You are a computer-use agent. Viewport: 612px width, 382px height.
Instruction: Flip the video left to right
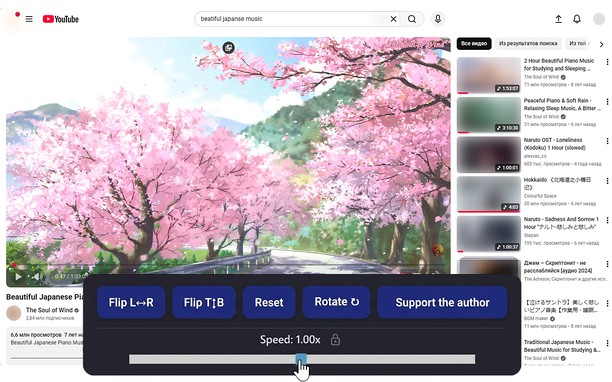(x=131, y=302)
